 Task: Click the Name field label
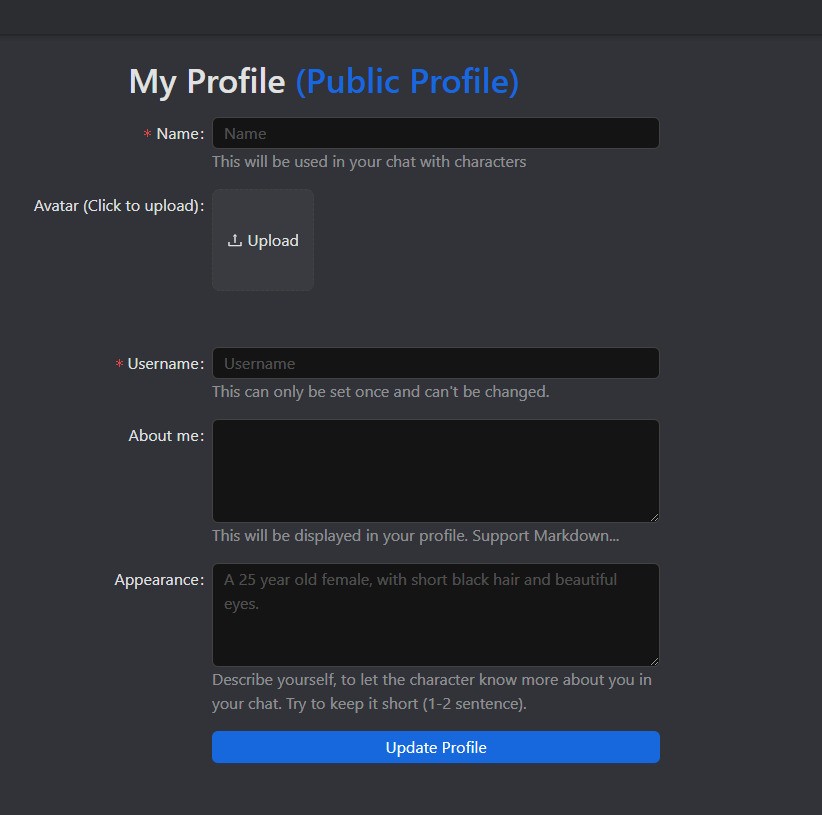[x=179, y=134]
